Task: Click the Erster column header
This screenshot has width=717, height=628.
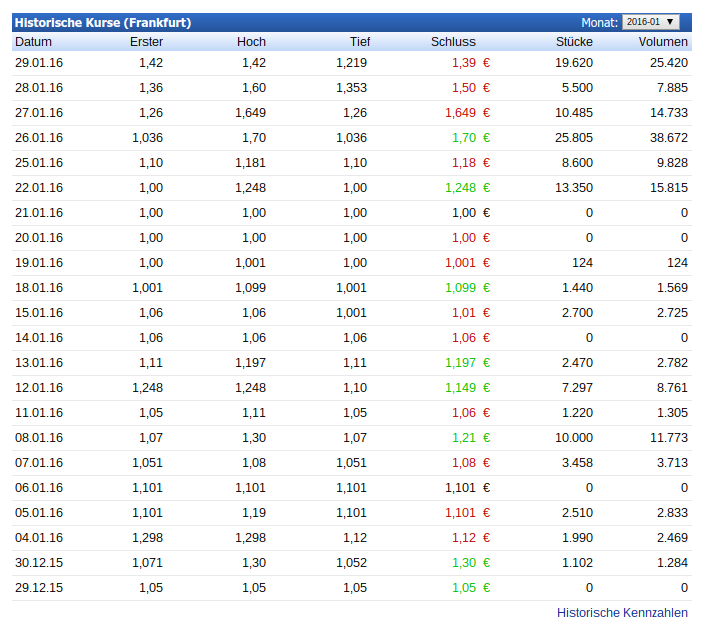Action: 146,42
